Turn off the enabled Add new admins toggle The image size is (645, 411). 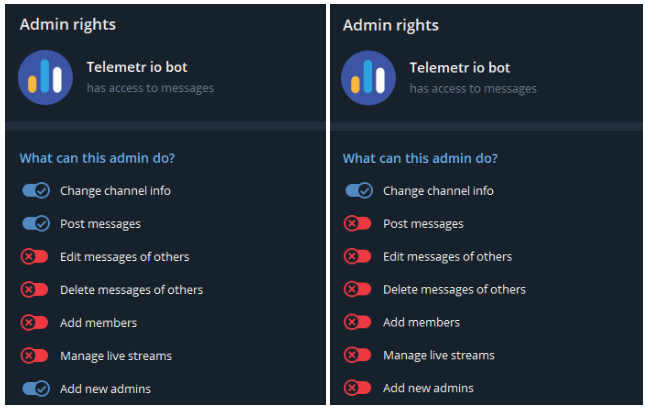(x=35, y=389)
